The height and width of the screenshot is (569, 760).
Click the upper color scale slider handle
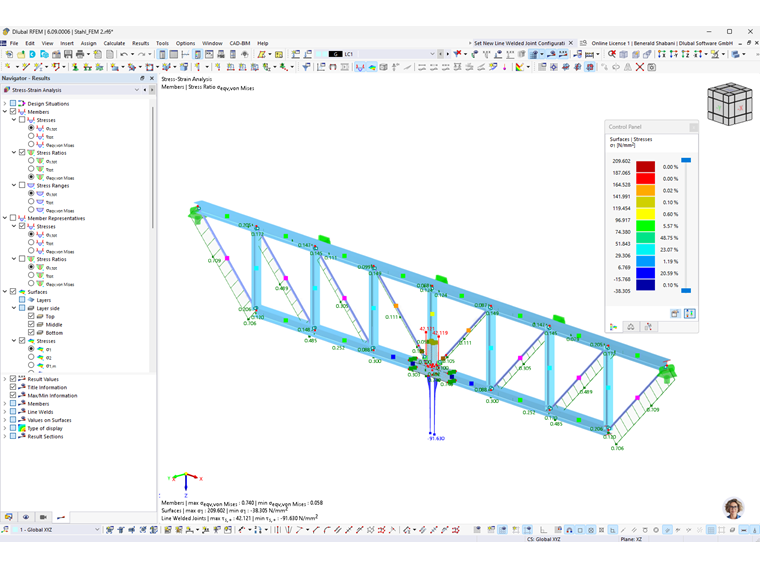coord(686,160)
